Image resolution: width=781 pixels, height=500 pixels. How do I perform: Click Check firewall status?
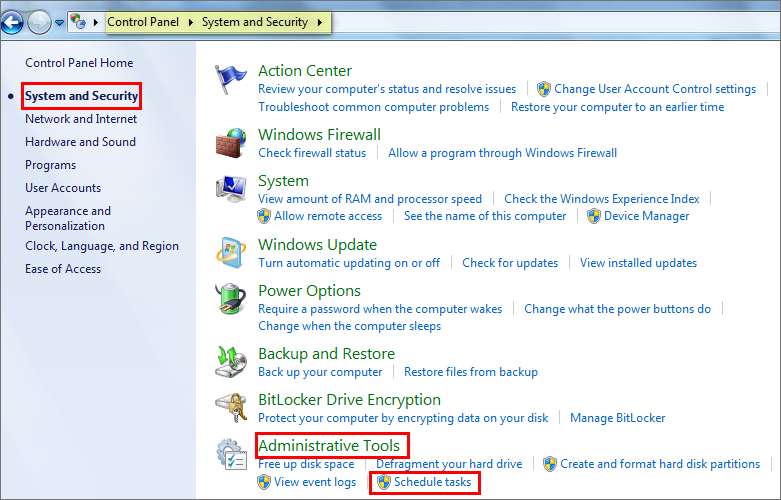coord(312,153)
